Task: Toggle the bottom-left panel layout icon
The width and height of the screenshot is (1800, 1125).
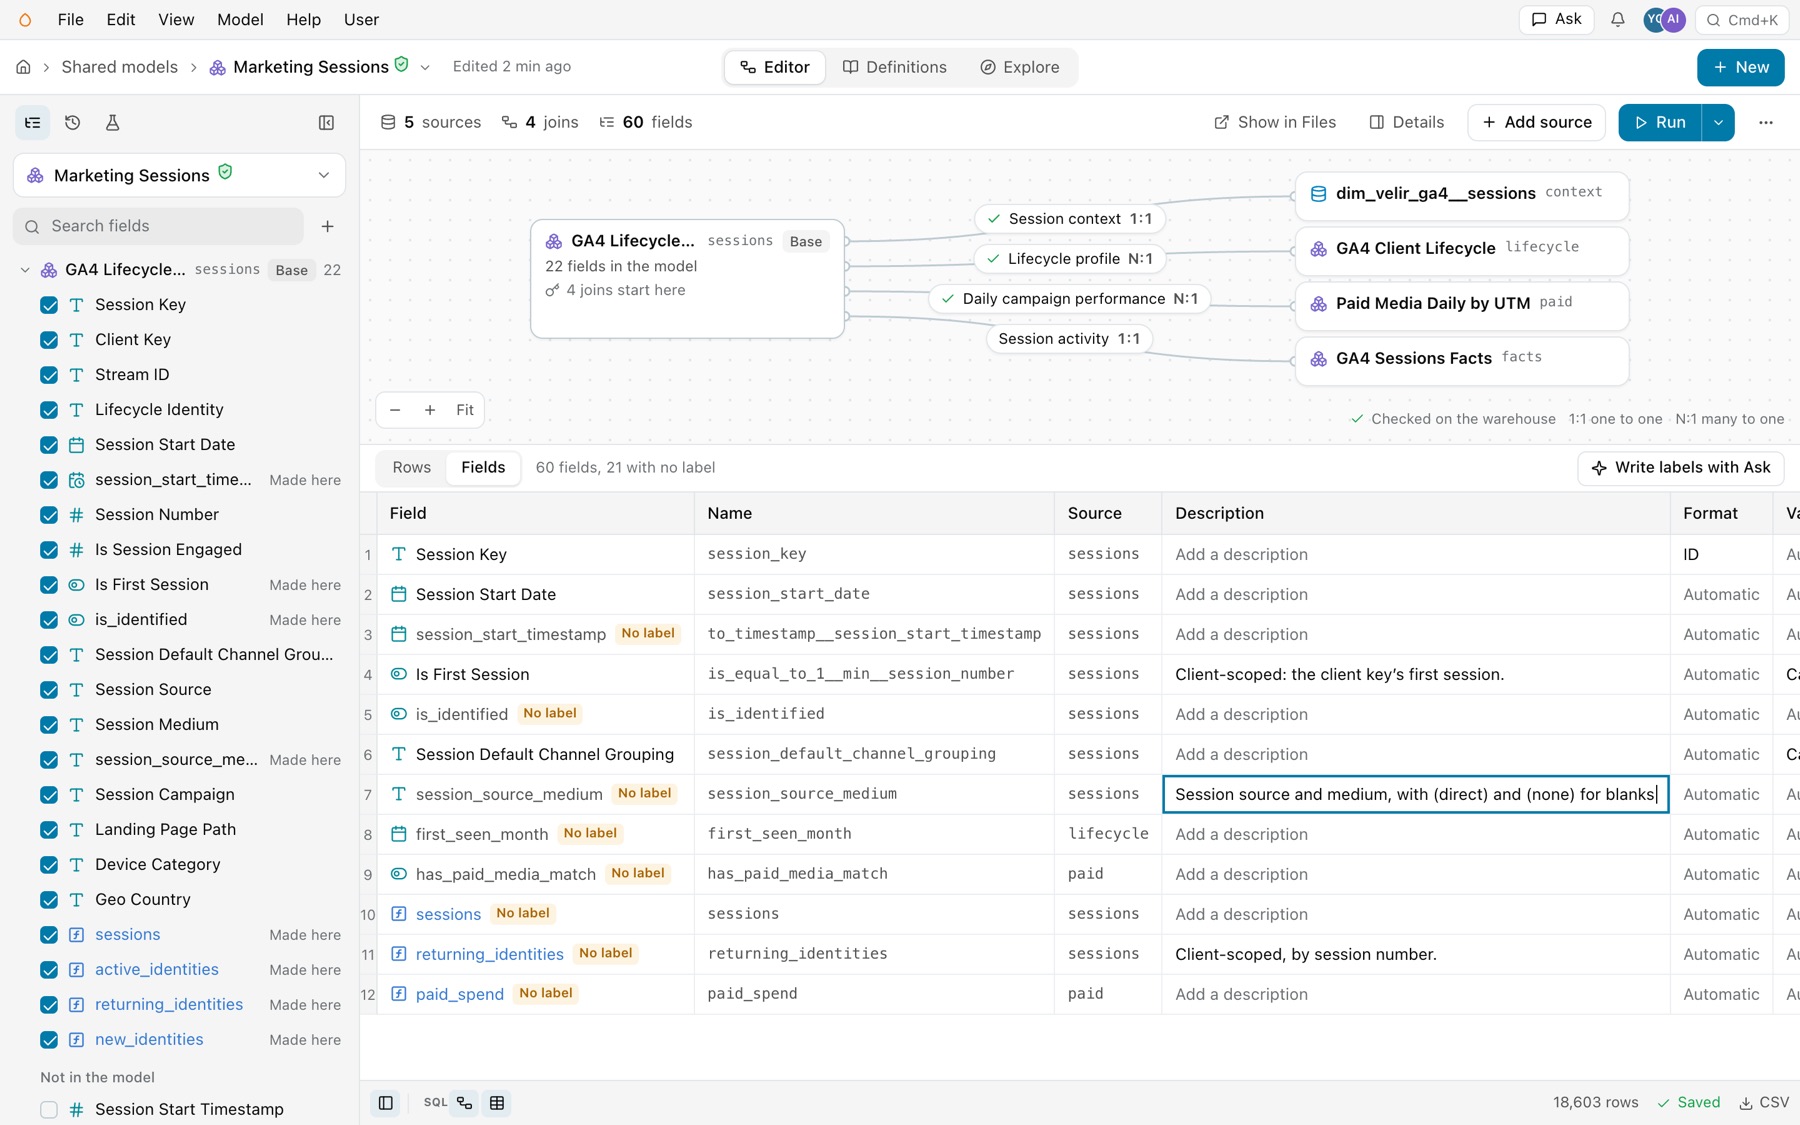Action: (x=385, y=1102)
